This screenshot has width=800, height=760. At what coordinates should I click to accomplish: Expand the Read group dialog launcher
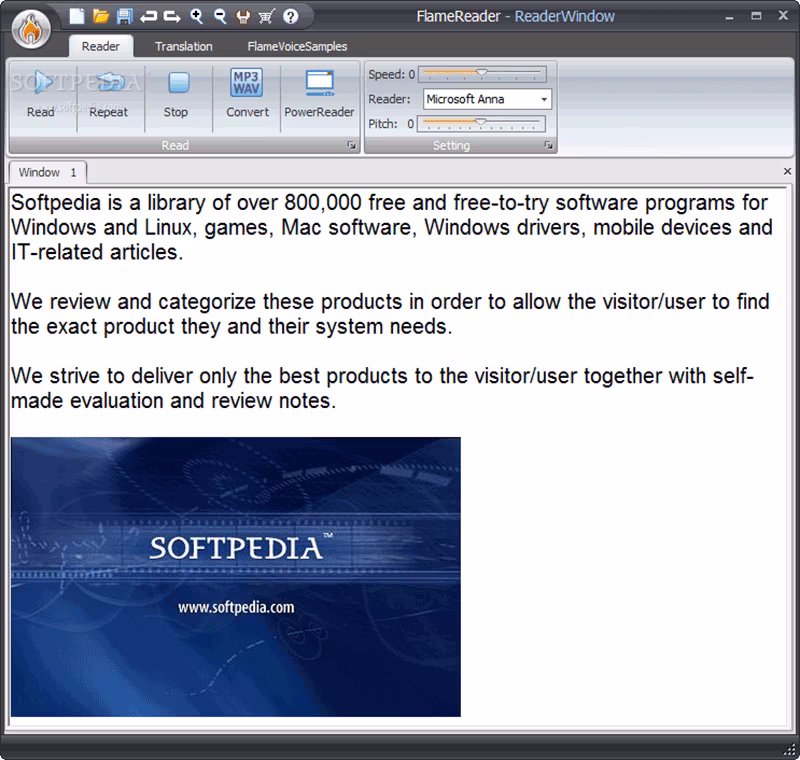point(352,145)
